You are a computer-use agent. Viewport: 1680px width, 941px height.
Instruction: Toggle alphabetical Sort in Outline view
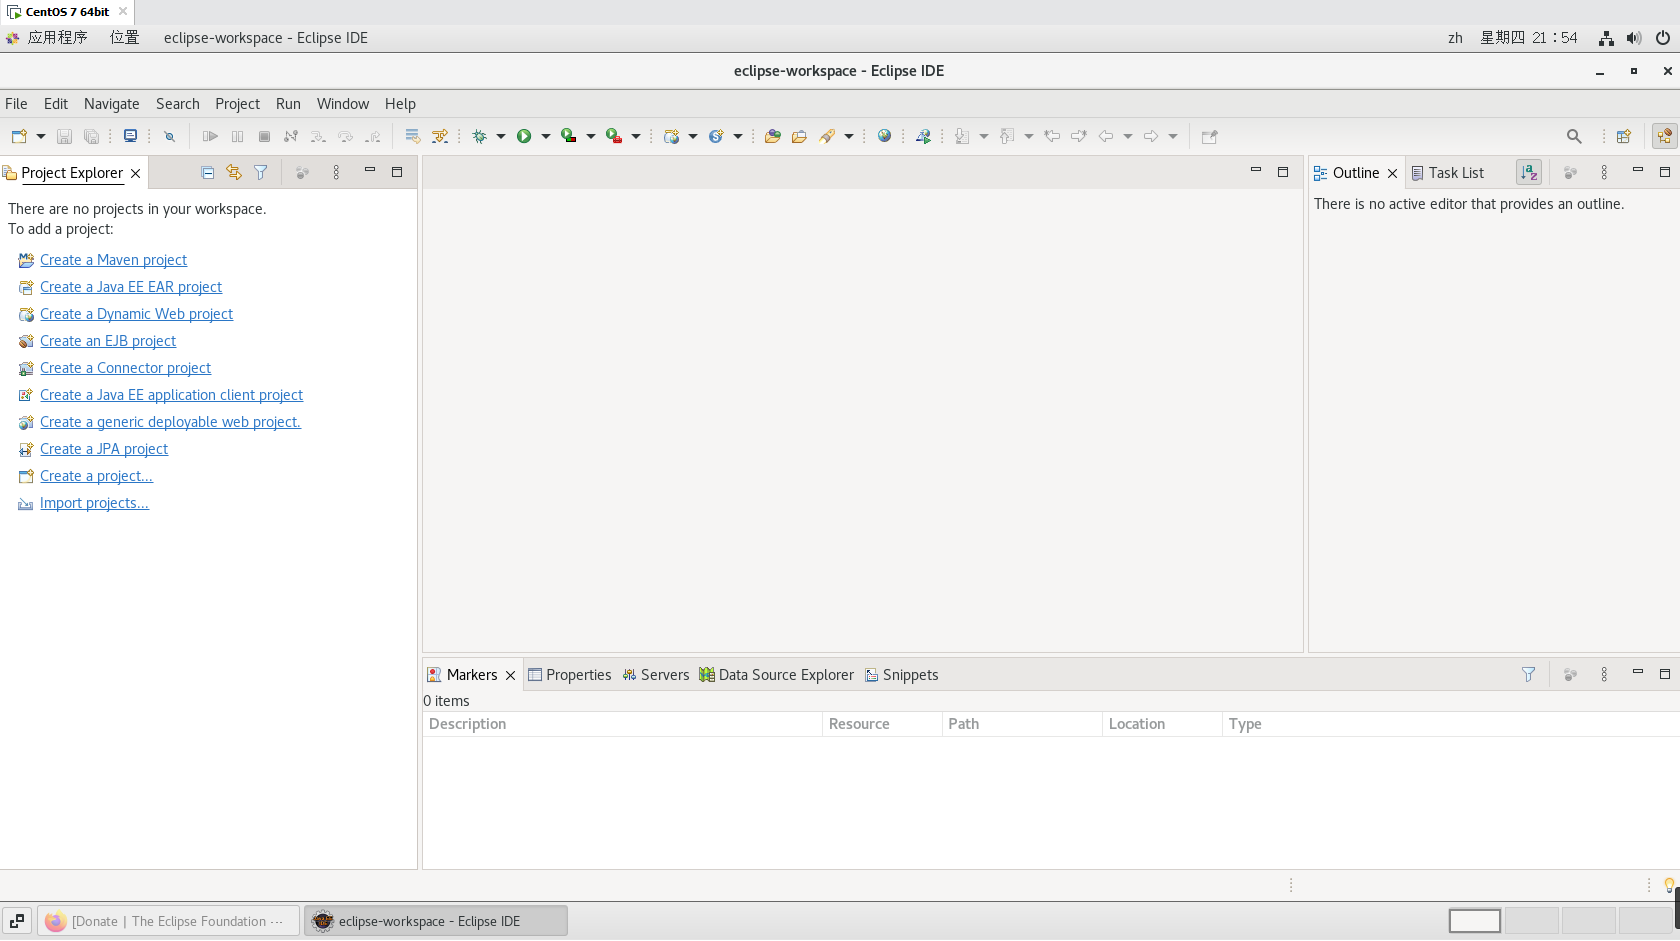pyautogui.click(x=1529, y=173)
